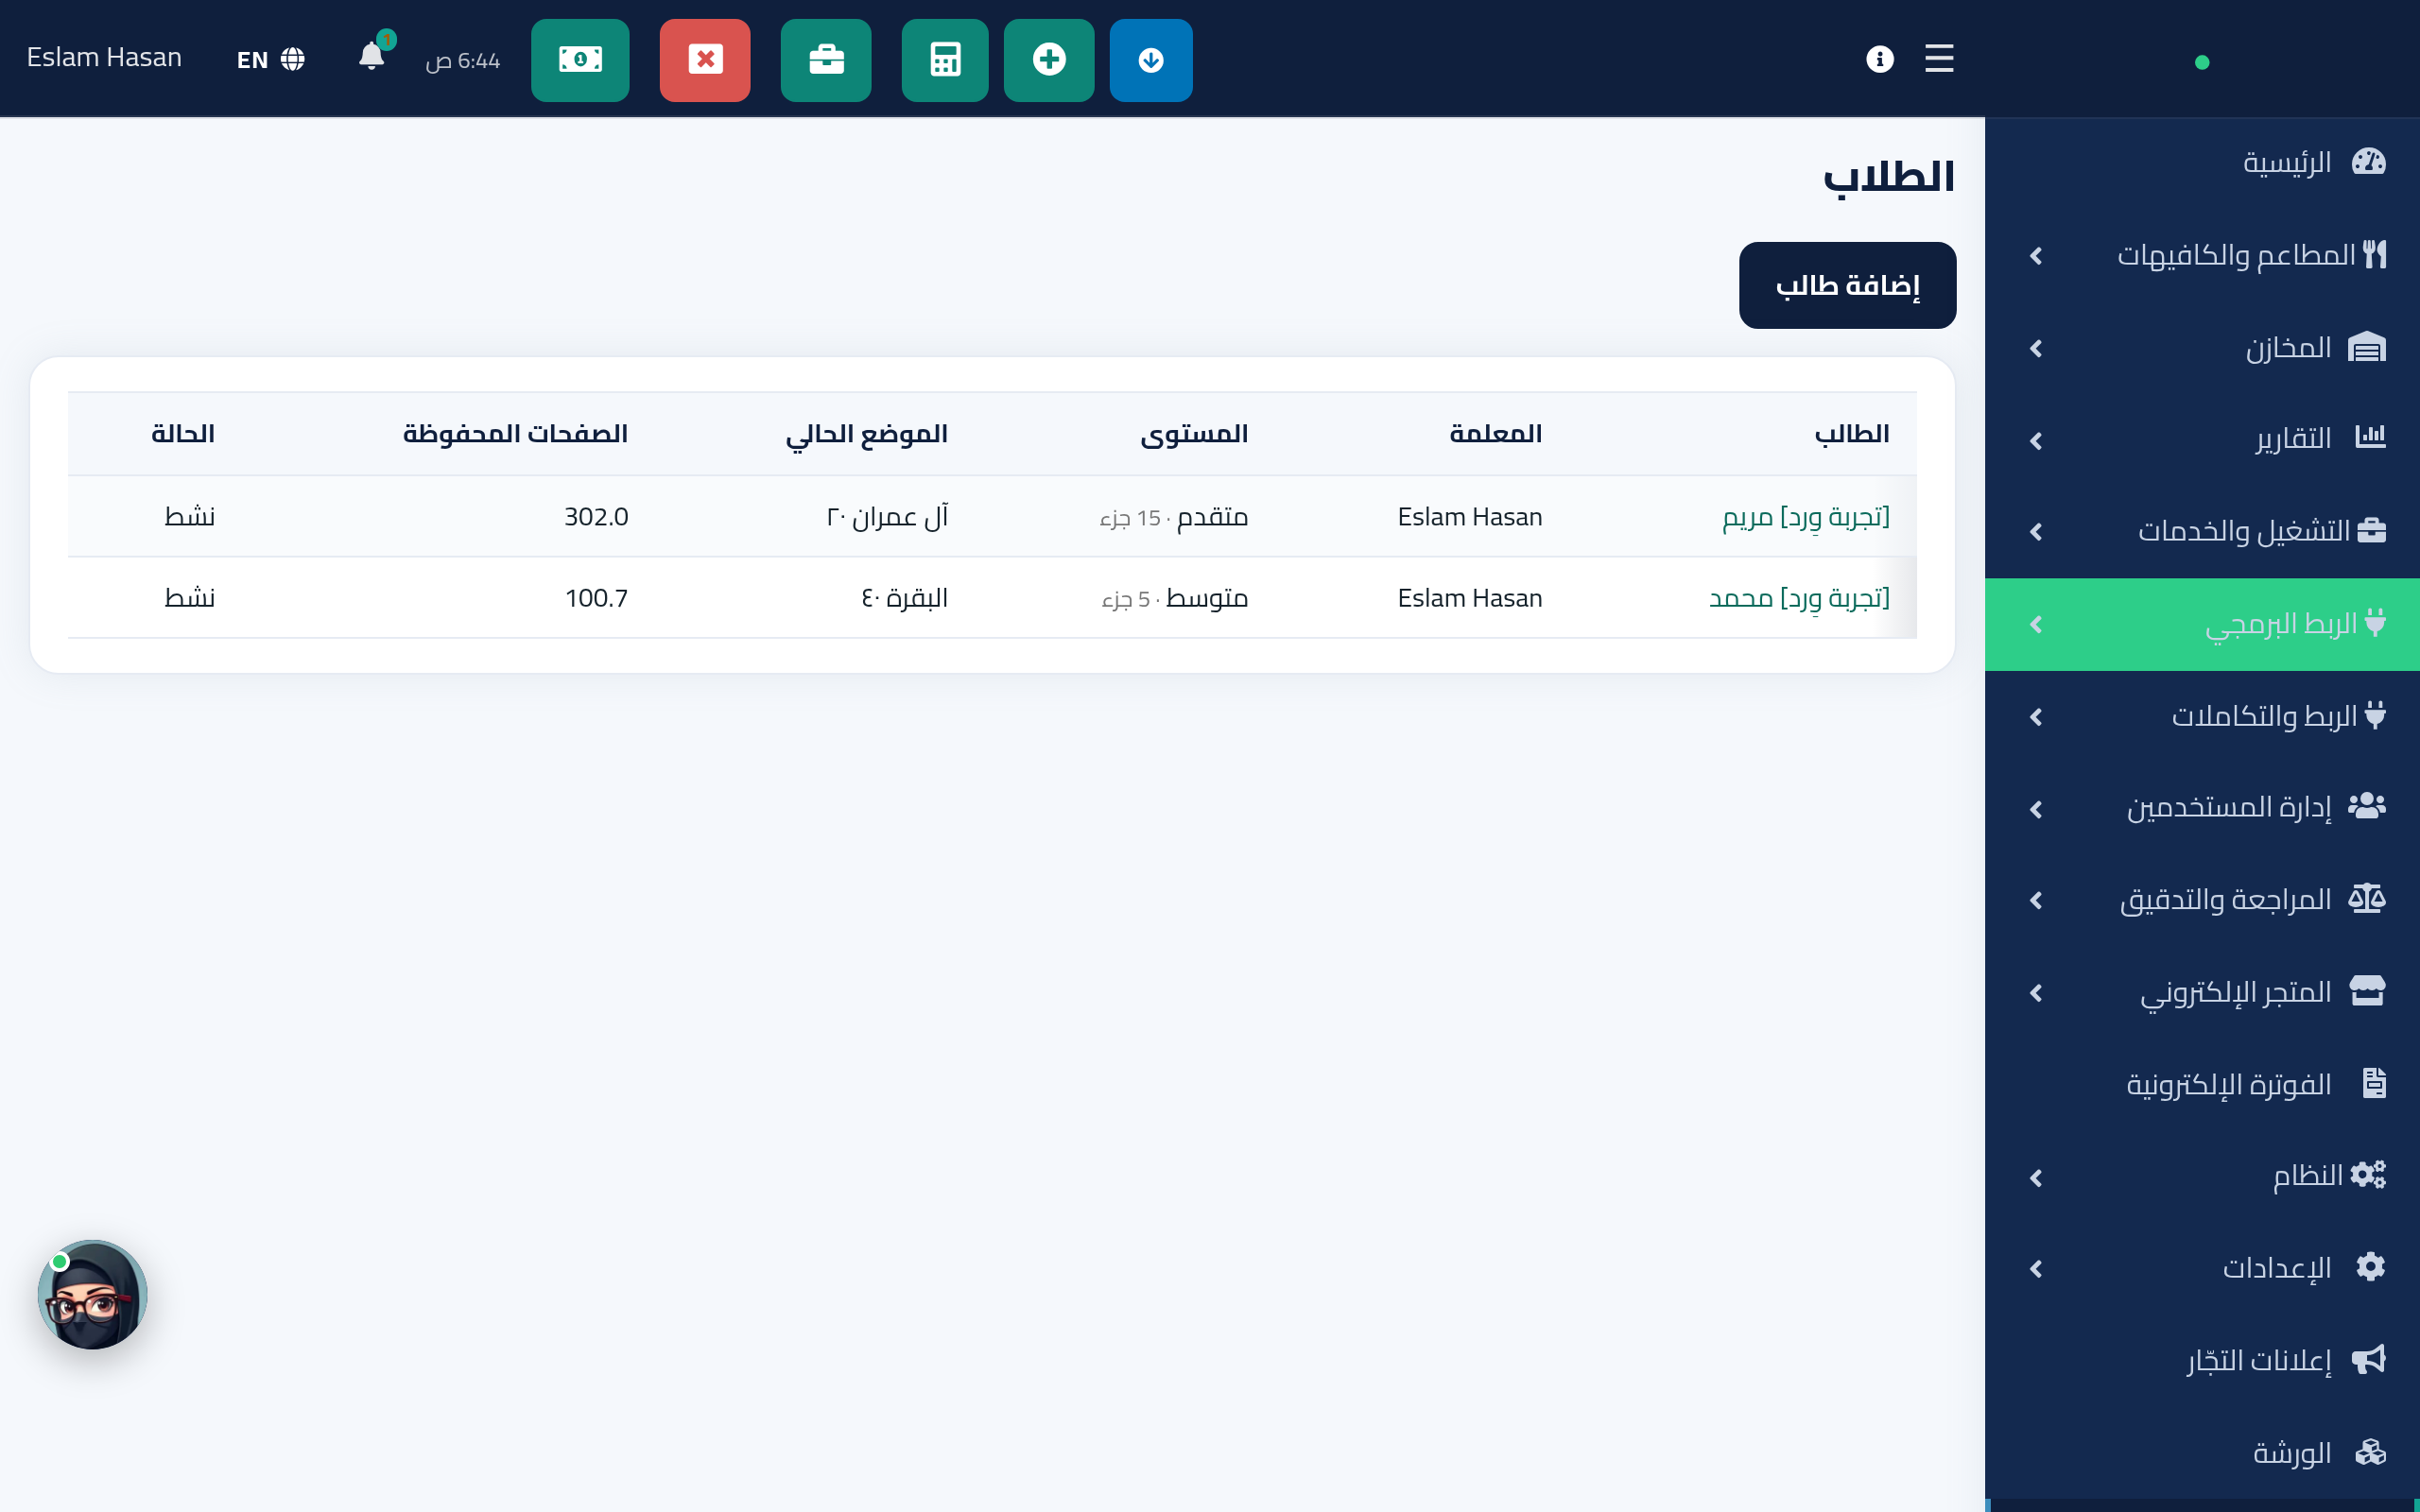Viewport: 2420px width, 1512px height.
Task: Expand الإعدادات chevron
Action: (2036, 1269)
